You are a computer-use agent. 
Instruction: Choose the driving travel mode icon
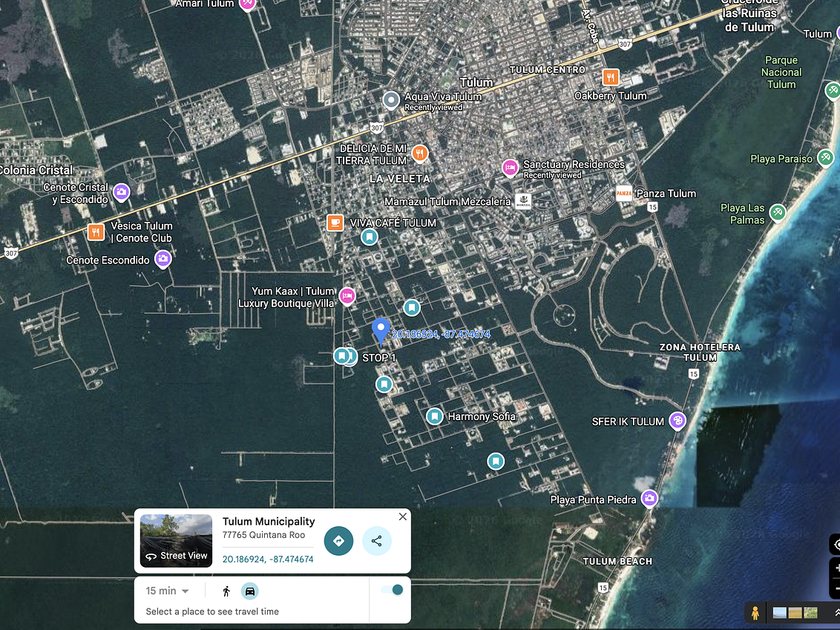[250, 591]
